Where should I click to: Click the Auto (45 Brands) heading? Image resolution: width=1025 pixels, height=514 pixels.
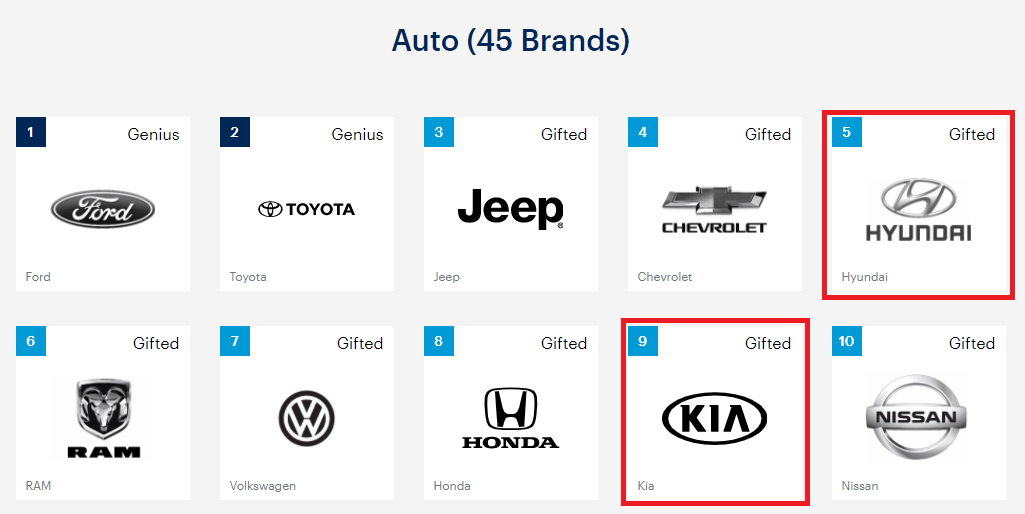(511, 41)
